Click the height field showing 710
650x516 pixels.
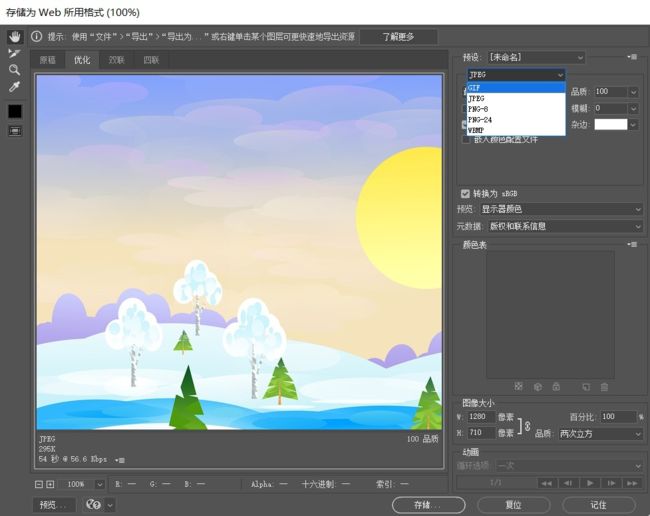point(481,433)
